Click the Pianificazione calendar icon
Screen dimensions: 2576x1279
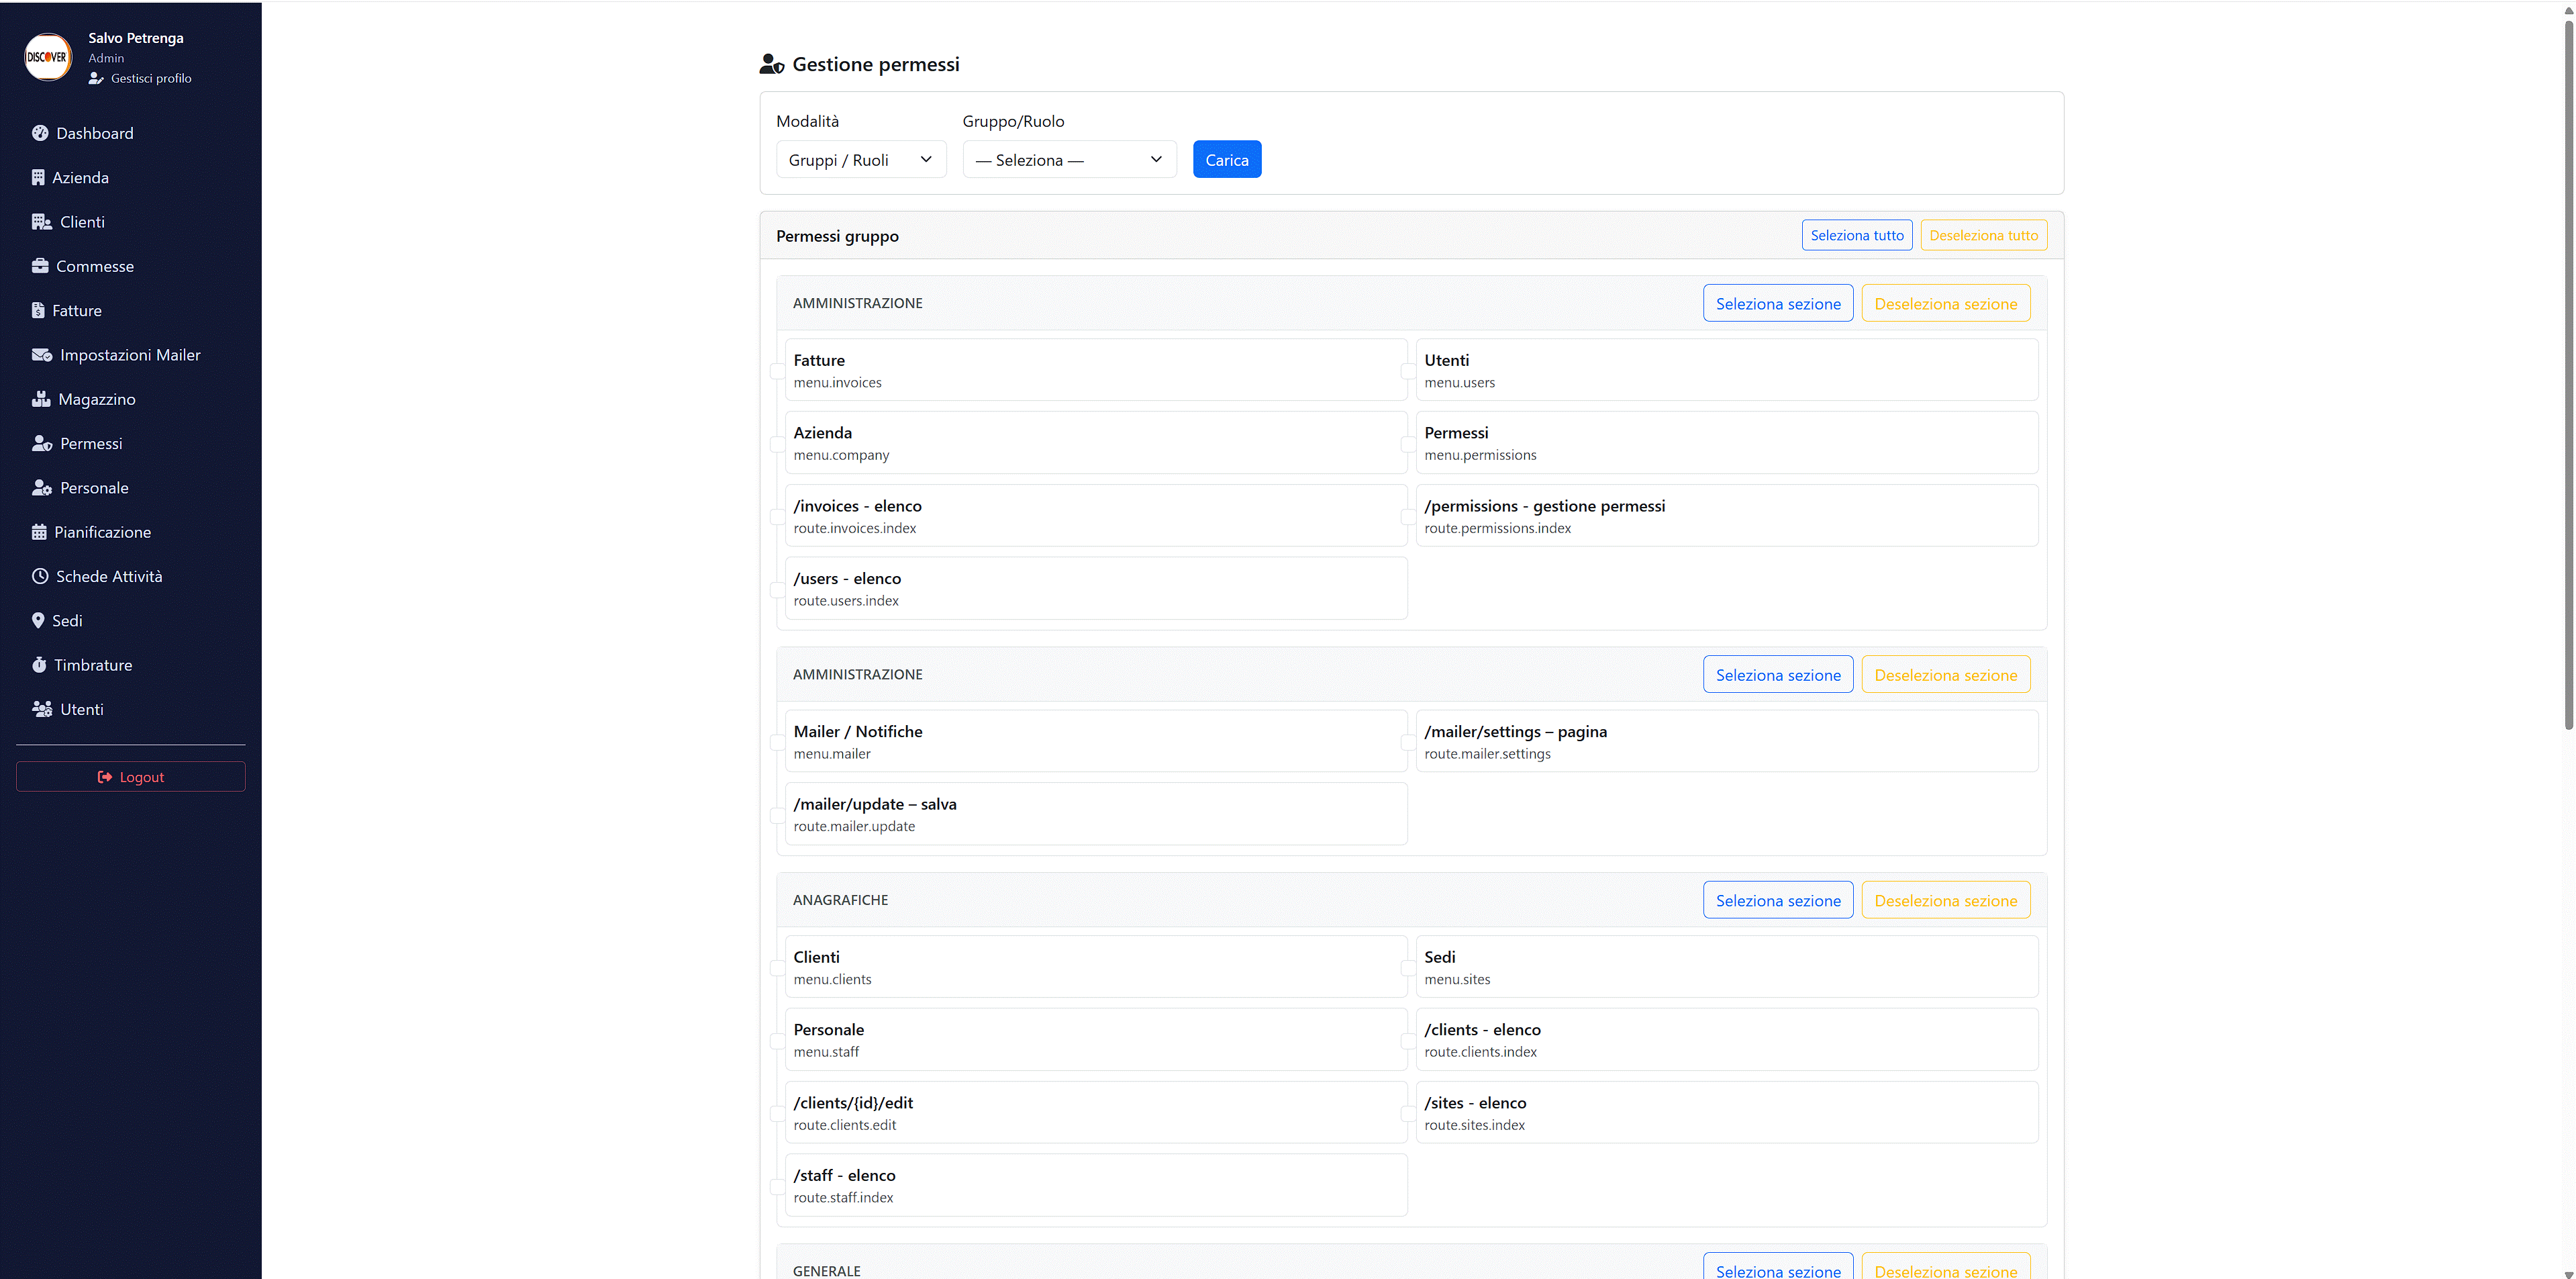[39, 532]
